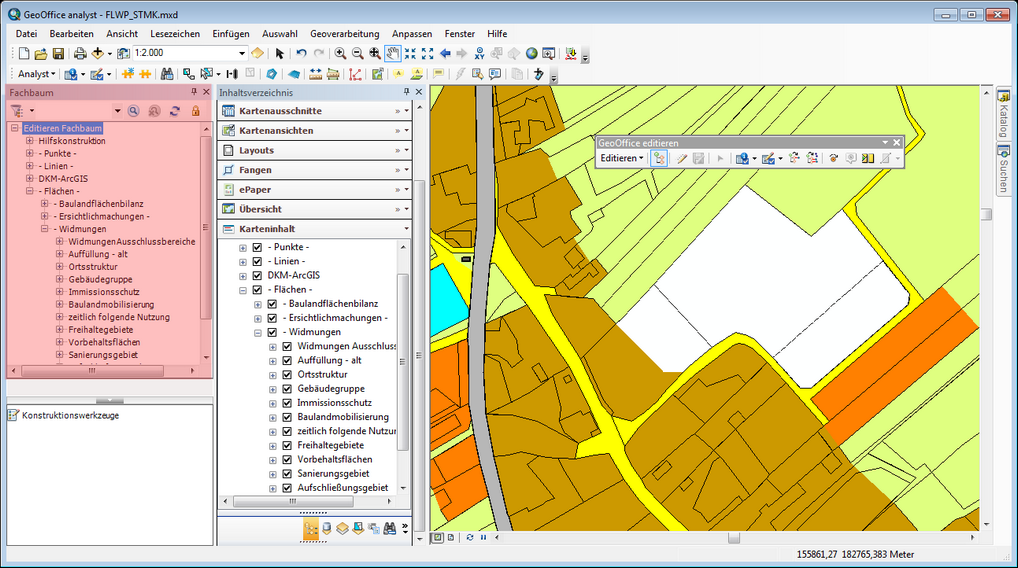Click the Undo arrow icon
This screenshot has width=1018, height=568.
point(301,53)
